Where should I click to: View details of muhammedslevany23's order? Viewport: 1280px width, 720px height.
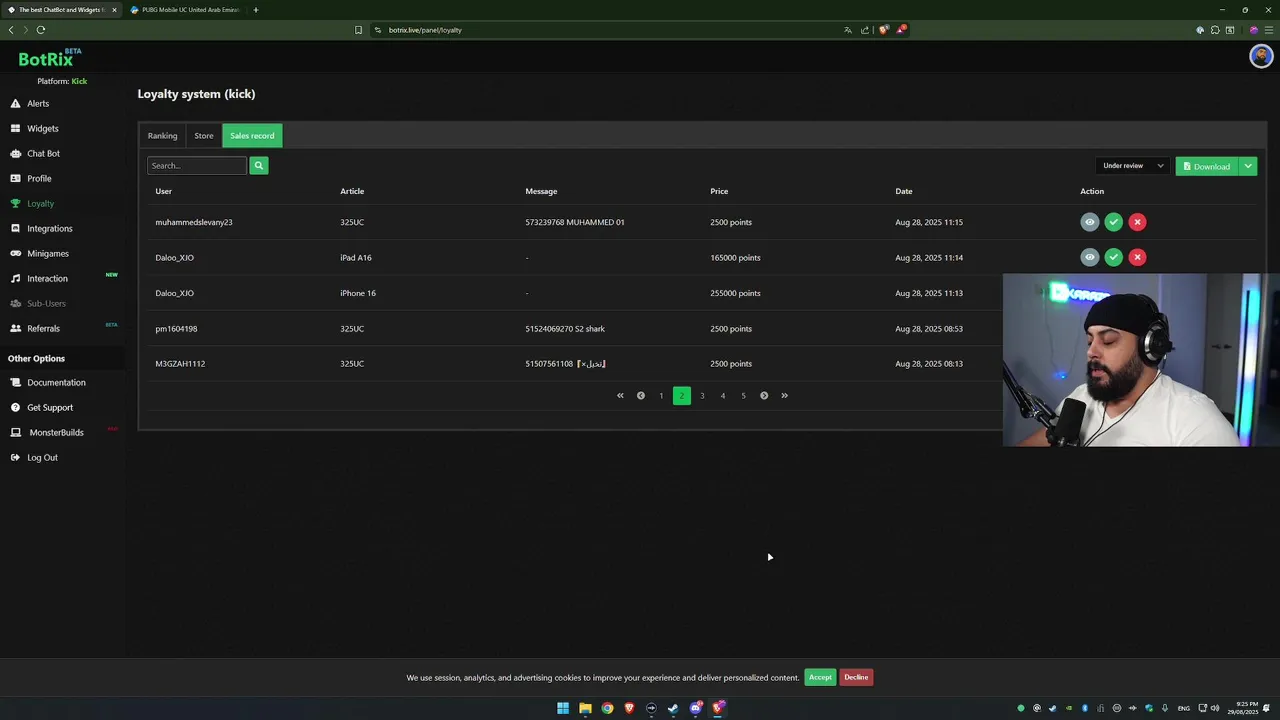coord(1090,222)
